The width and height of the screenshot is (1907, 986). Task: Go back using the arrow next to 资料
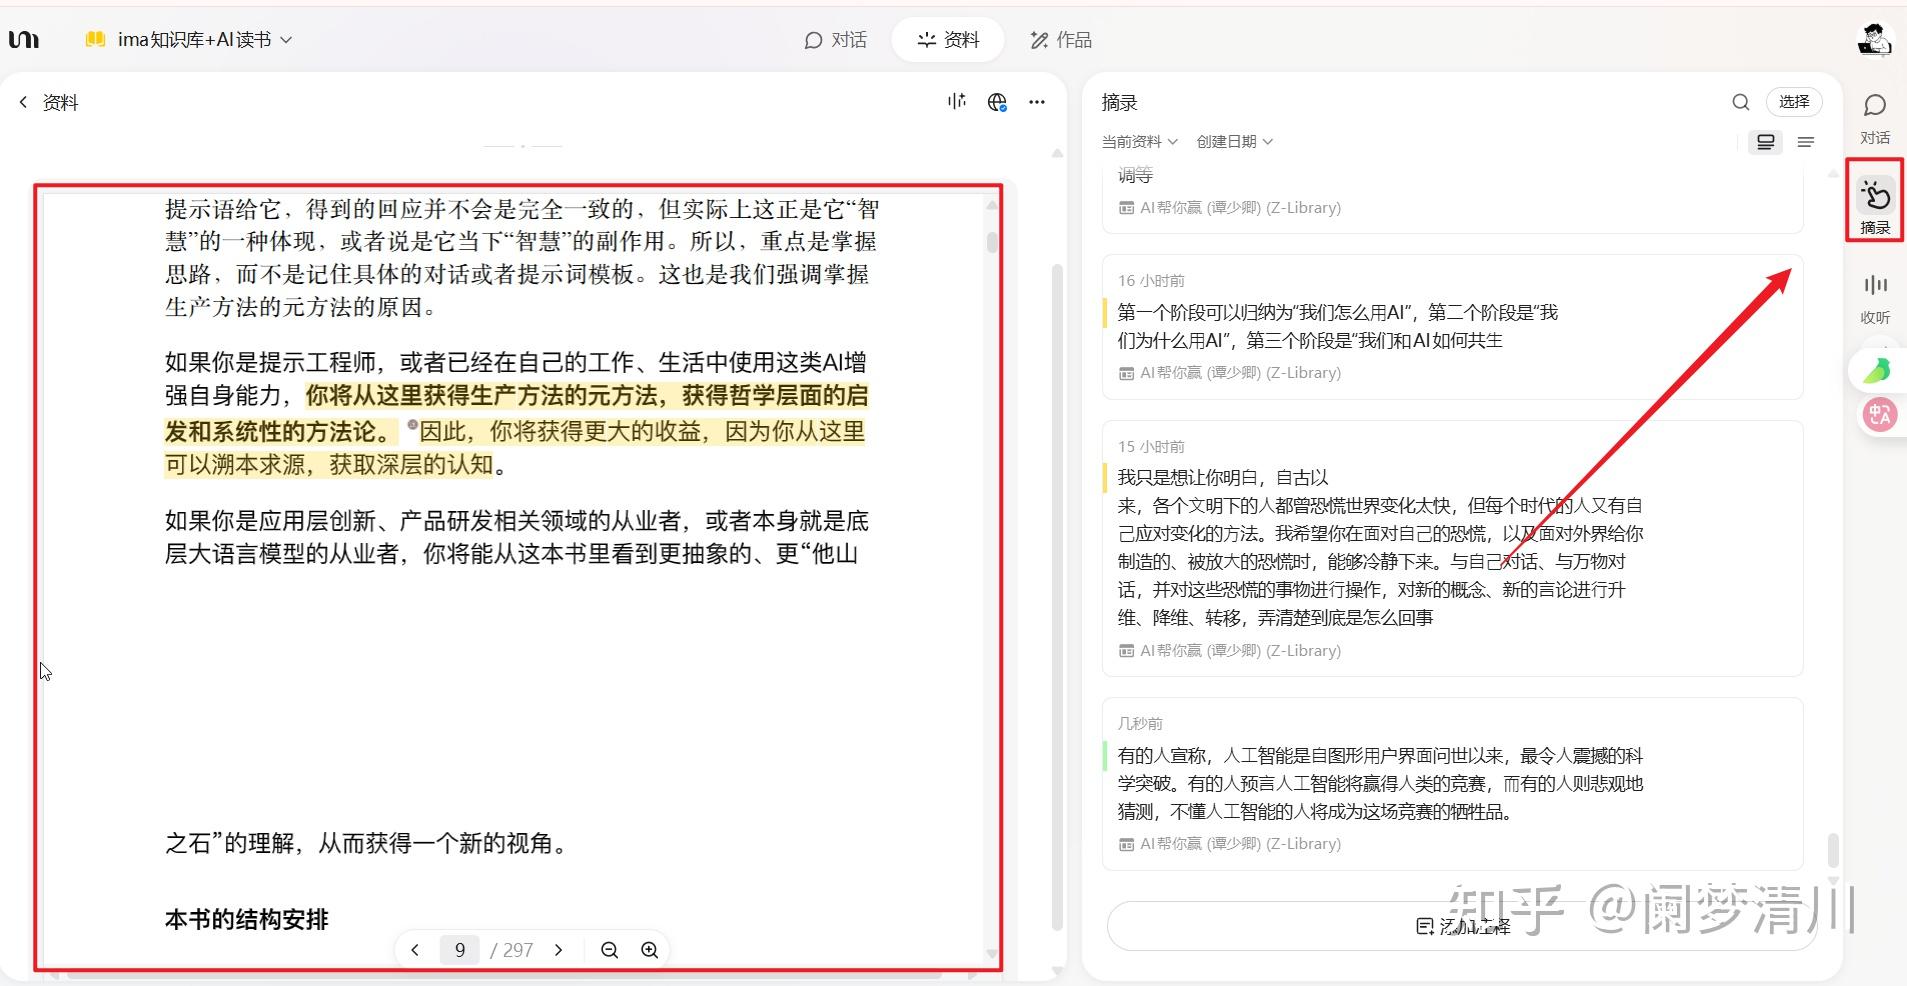[22, 101]
